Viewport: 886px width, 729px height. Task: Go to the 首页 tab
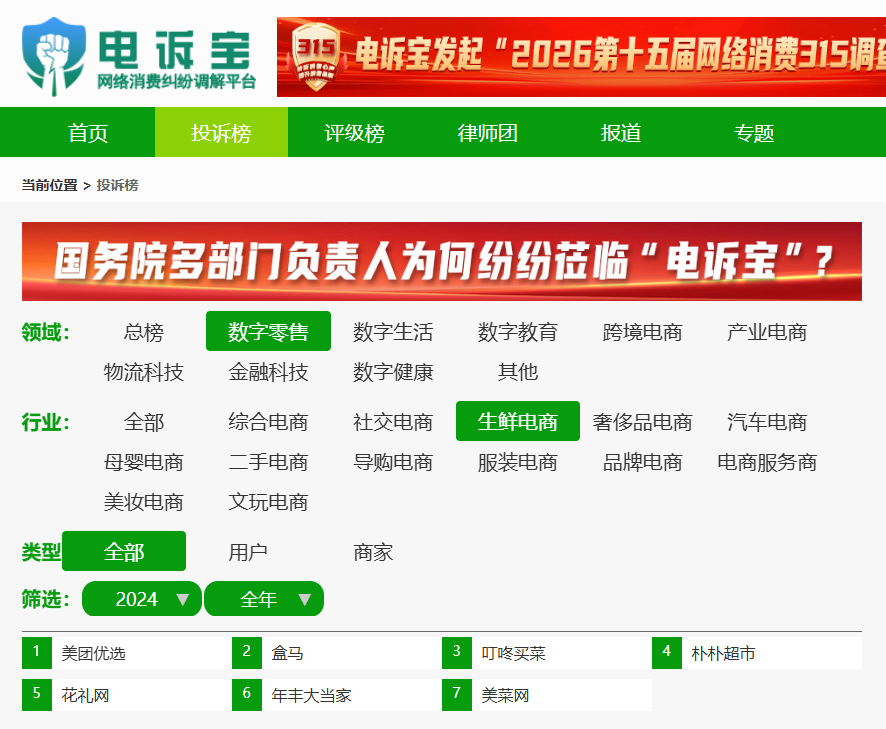tap(88, 133)
